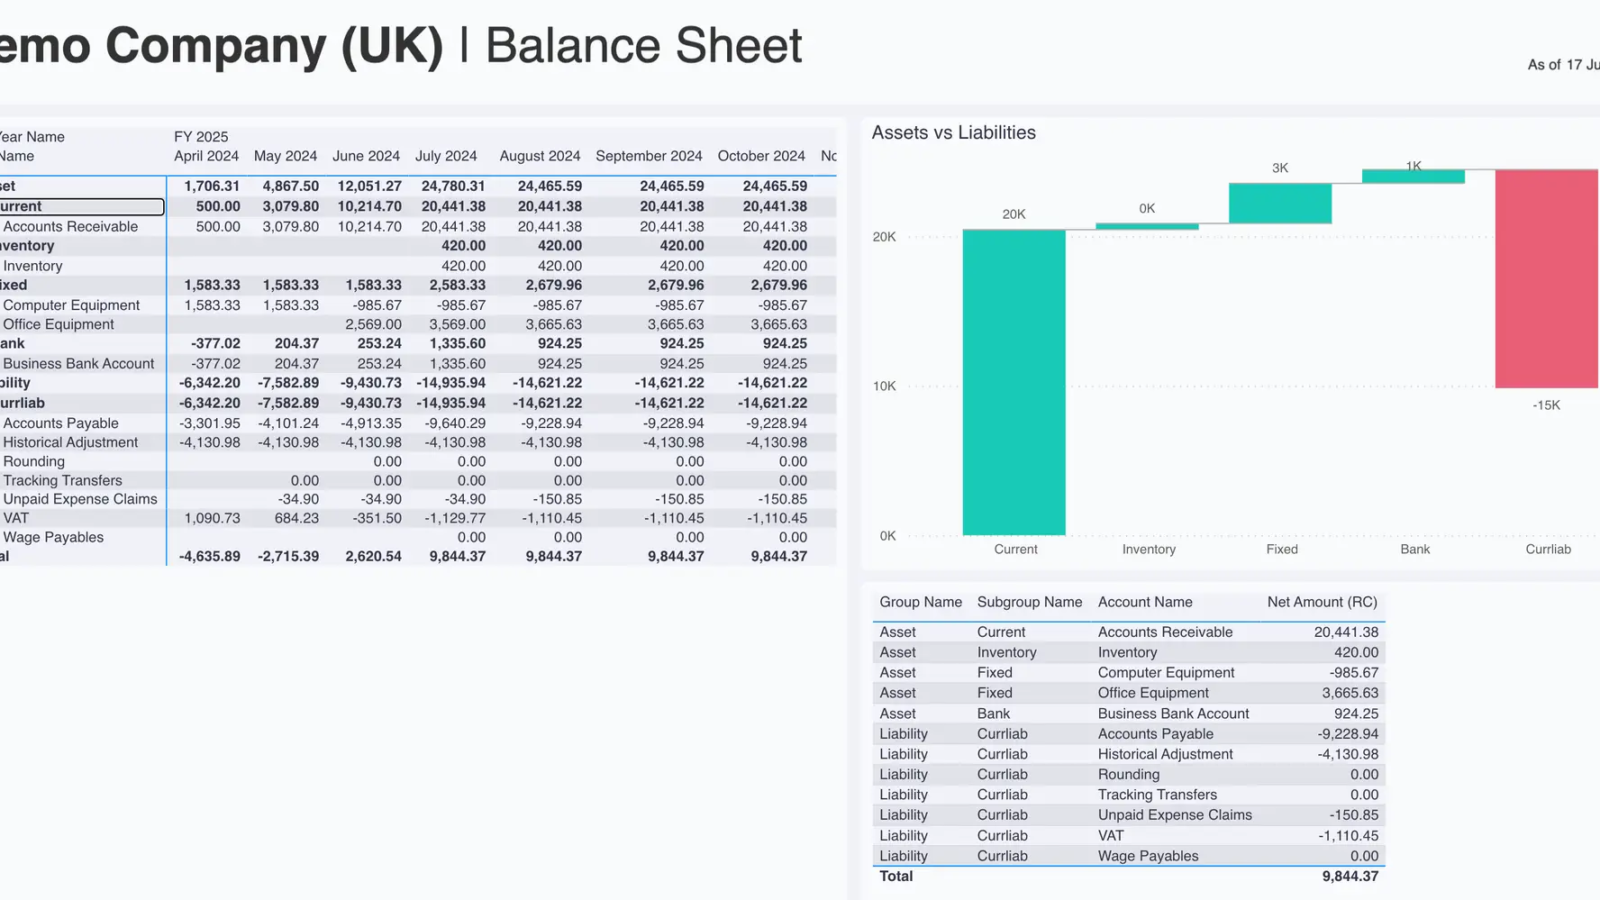Click the Wage Payables row label in matrix

(x=53, y=537)
